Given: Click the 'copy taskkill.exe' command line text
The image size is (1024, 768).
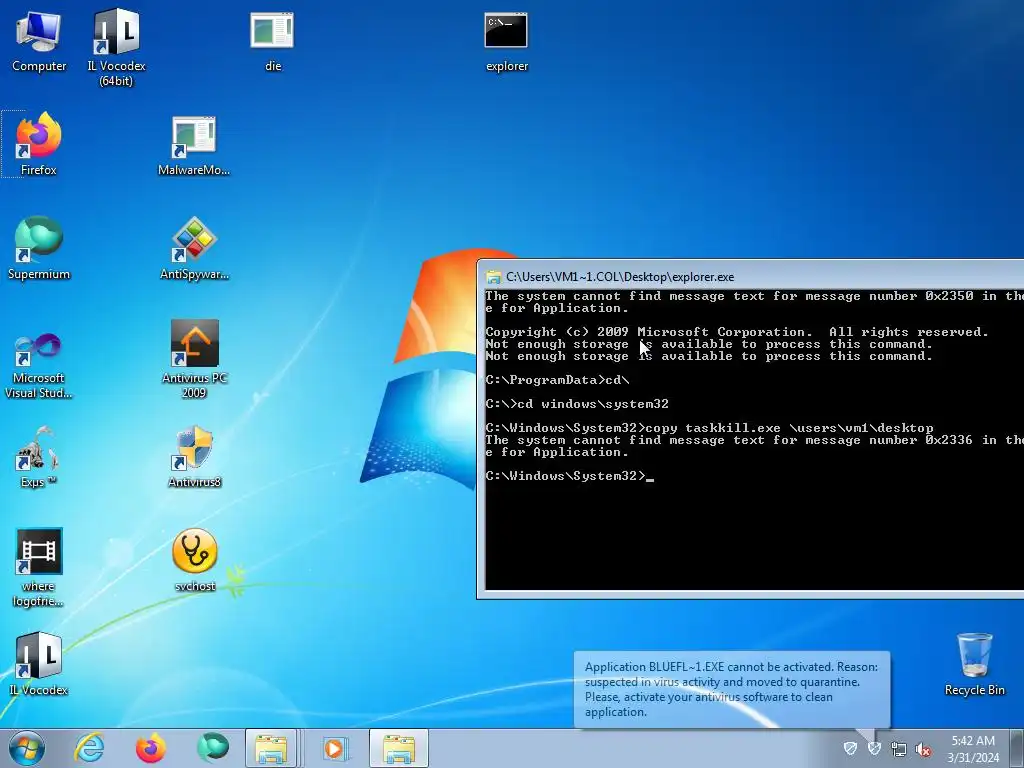Looking at the screenshot, I should pos(789,428).
